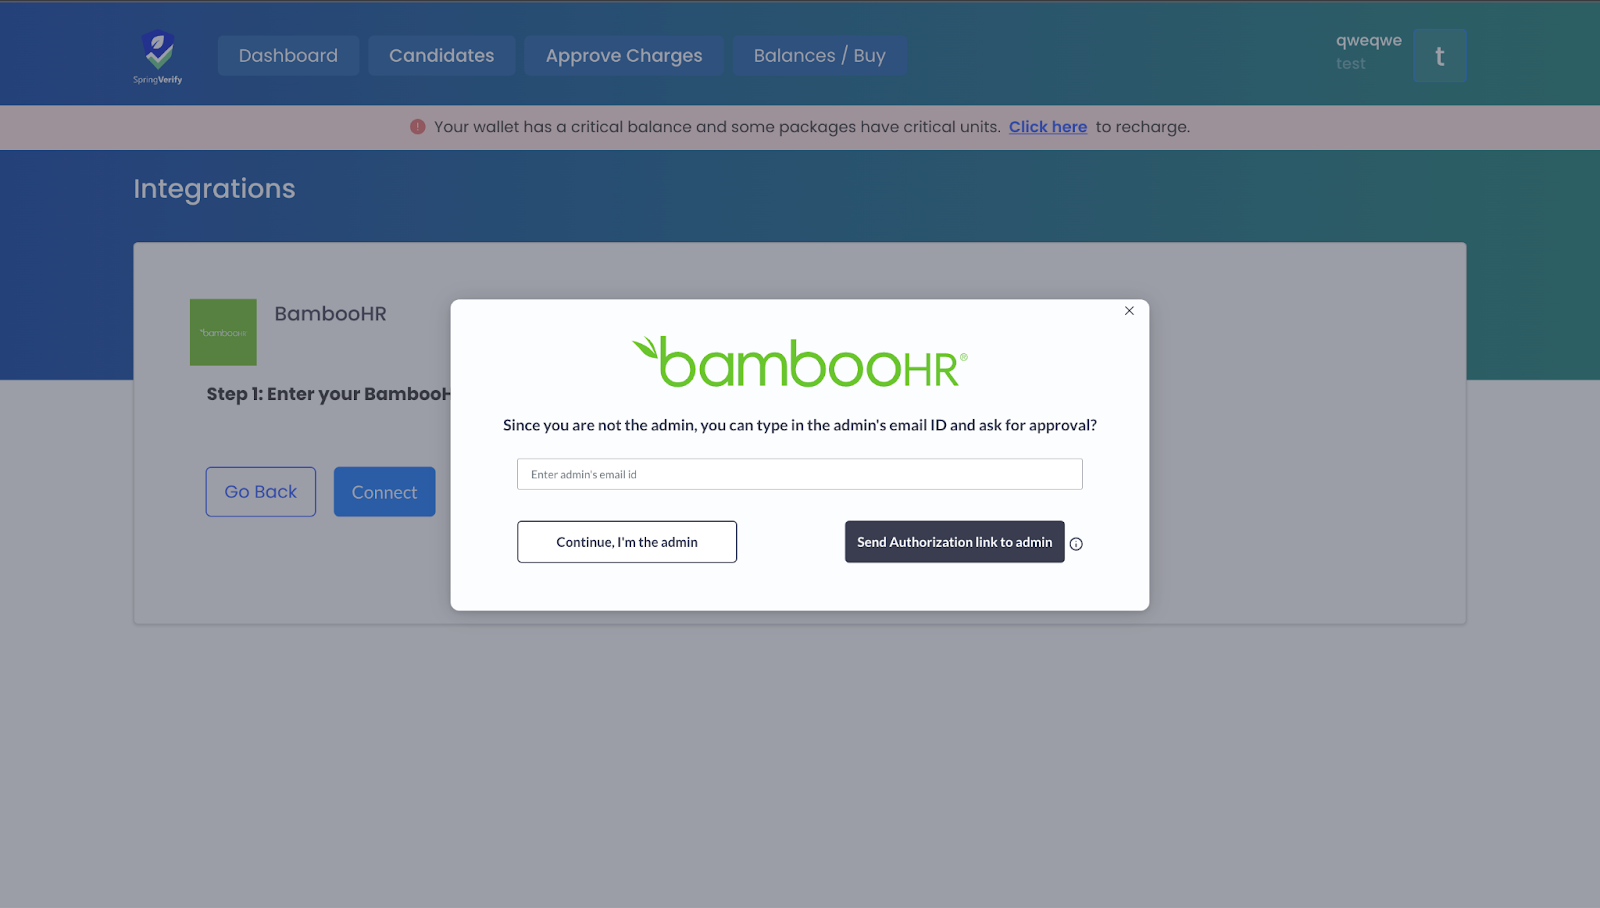Click the Go Back button

(x=261, y=492)
